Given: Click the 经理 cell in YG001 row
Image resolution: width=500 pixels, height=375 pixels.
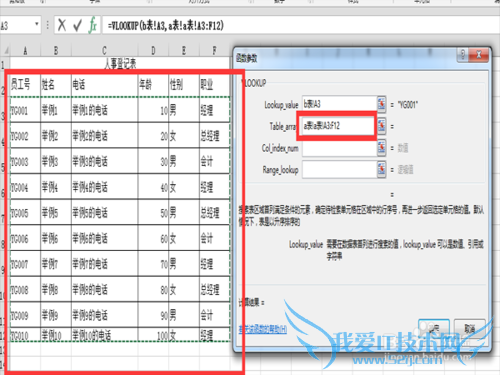Looking at the screenshot, I should 214,110.
